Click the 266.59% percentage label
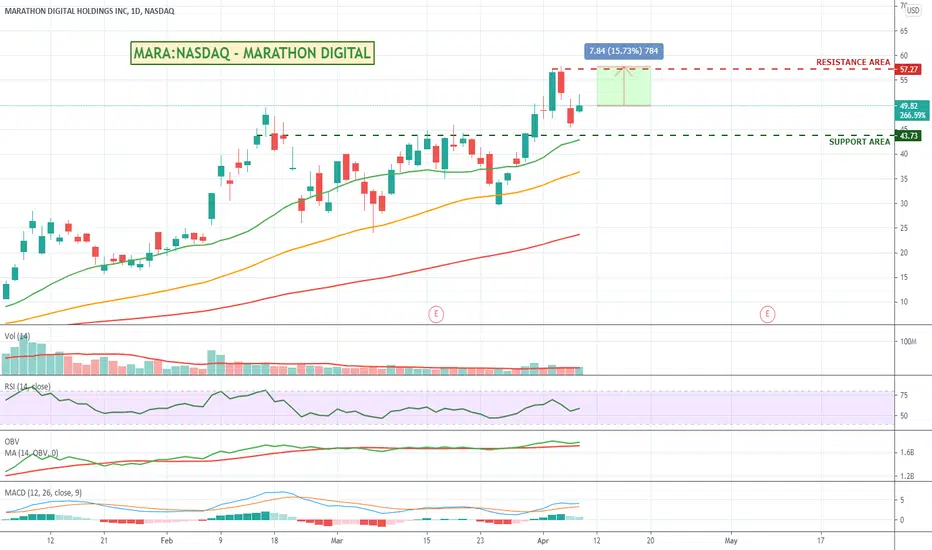 pos(912,115)
